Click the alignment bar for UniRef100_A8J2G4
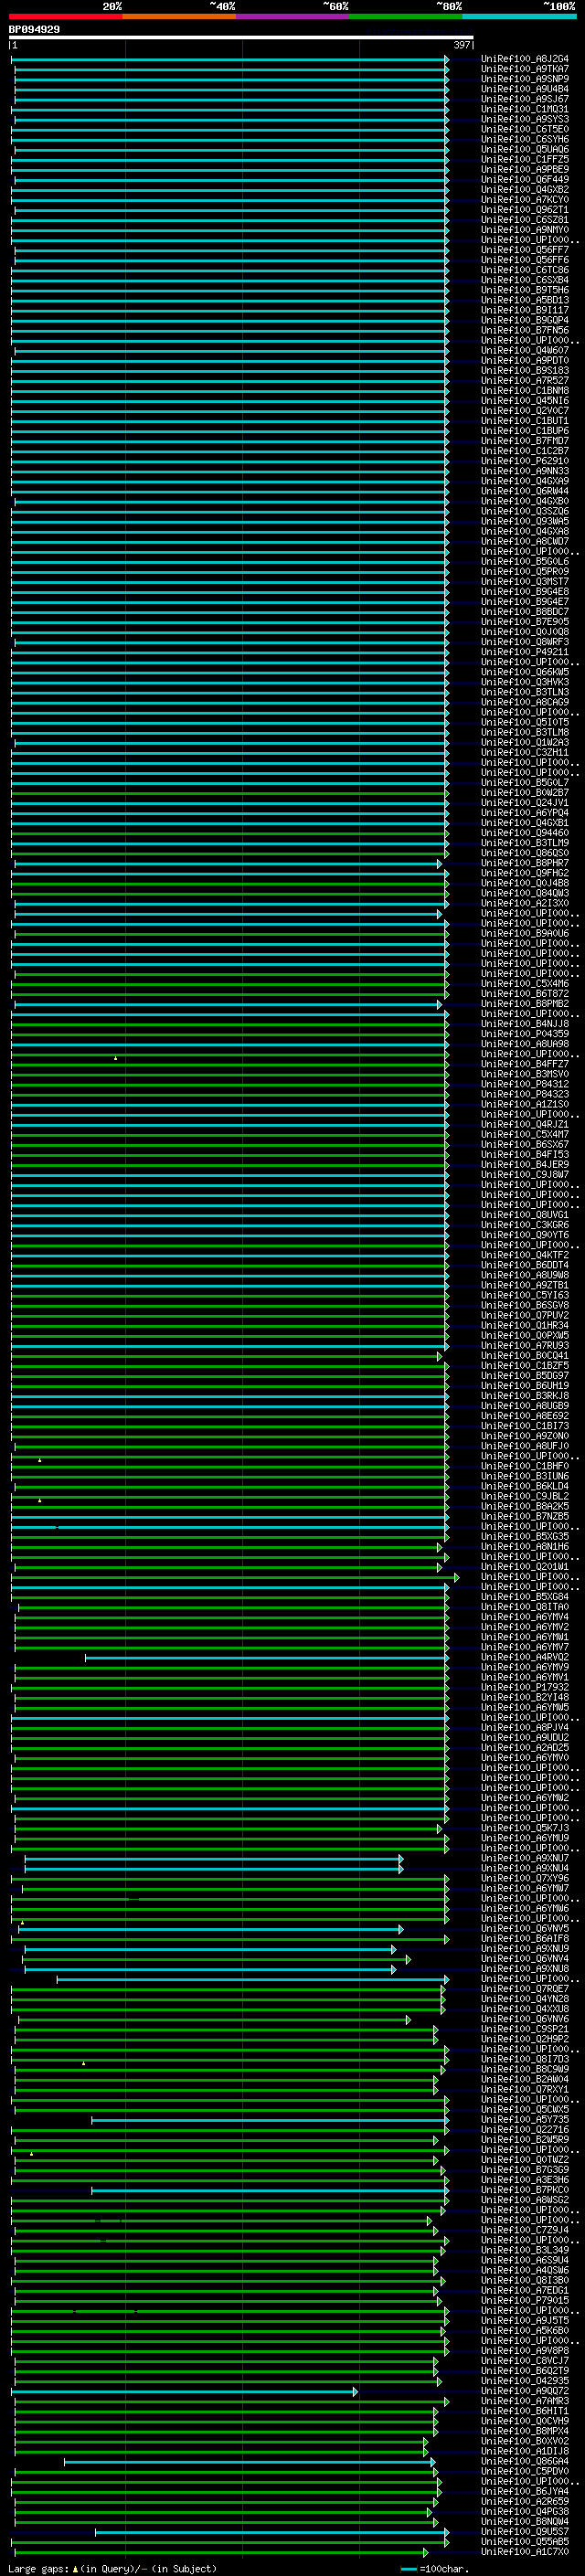Viewport: 585px width, 2576px height. [230, 59]
